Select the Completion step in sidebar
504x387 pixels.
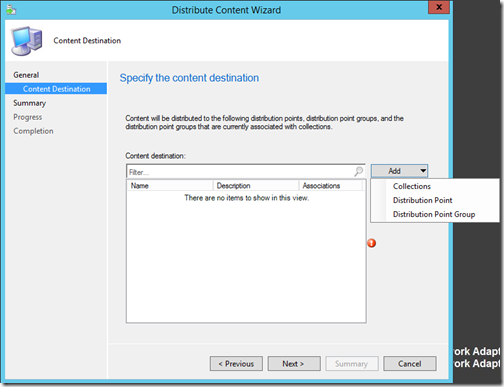(x=33, y=131)
